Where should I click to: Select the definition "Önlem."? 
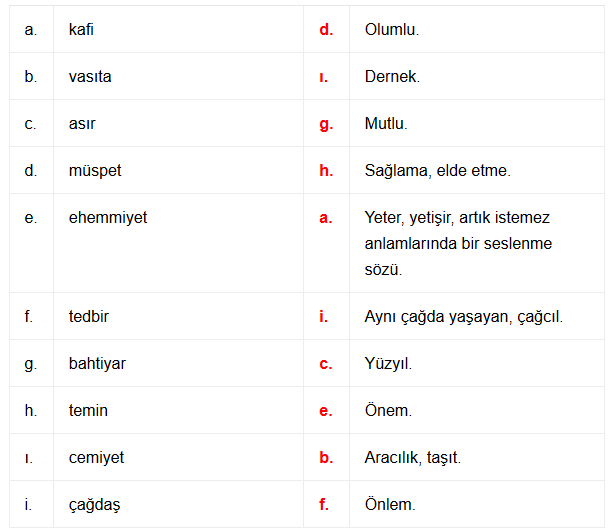pyautogui.click(x=390, y=505)
